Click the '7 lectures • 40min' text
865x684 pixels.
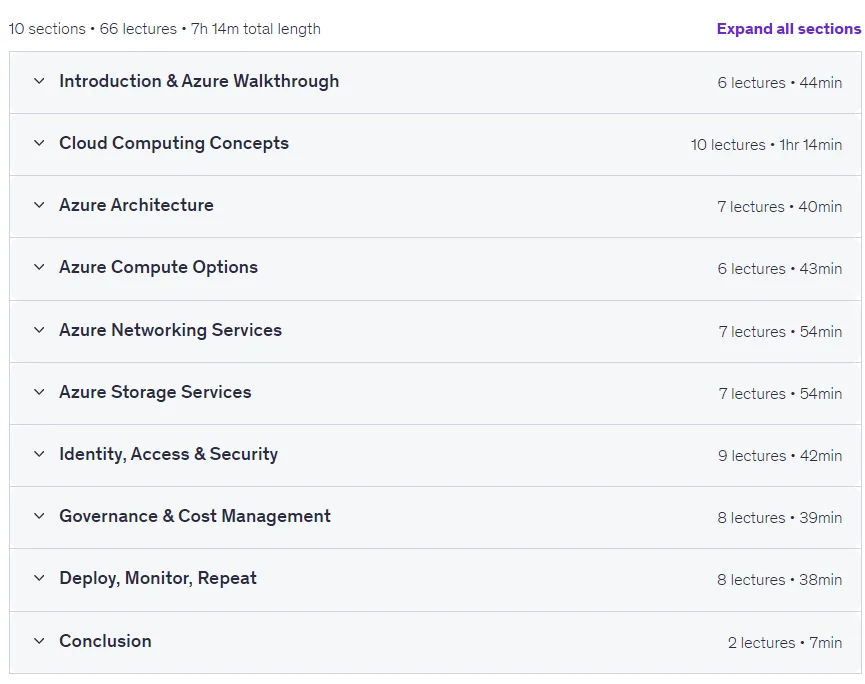[779, 207]
